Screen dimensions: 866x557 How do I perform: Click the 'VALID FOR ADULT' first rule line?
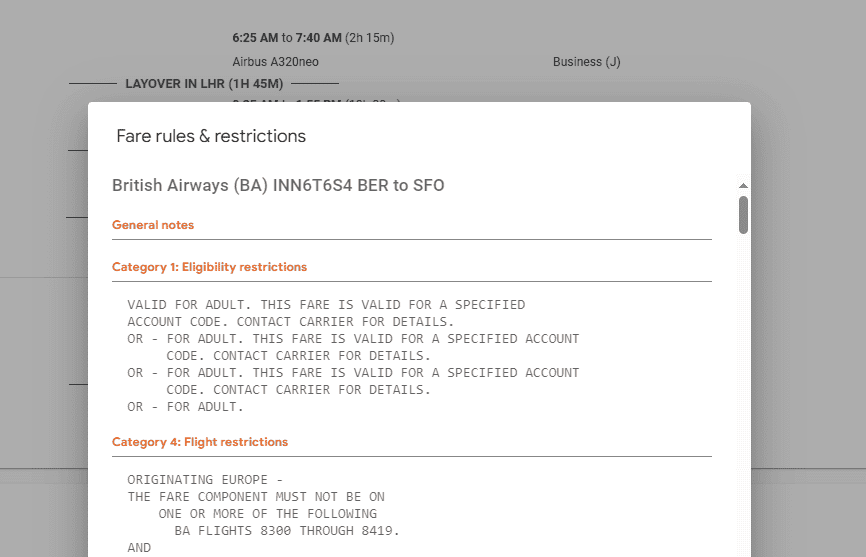pyautogui.click(x=326, y=305)
